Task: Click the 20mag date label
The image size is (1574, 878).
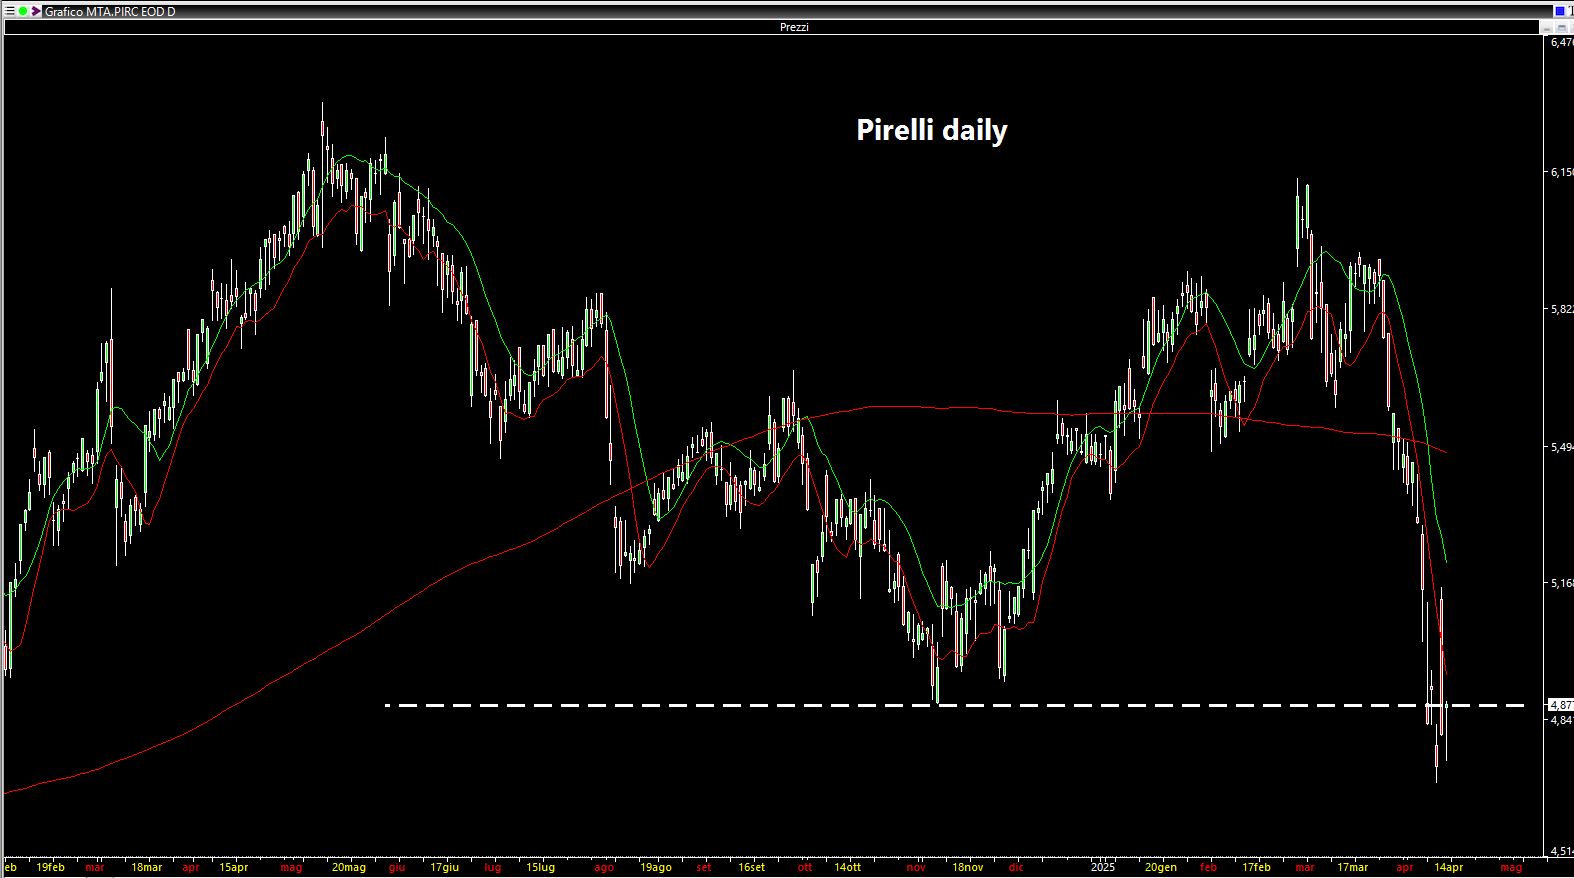Action: (x=349, y=867)
